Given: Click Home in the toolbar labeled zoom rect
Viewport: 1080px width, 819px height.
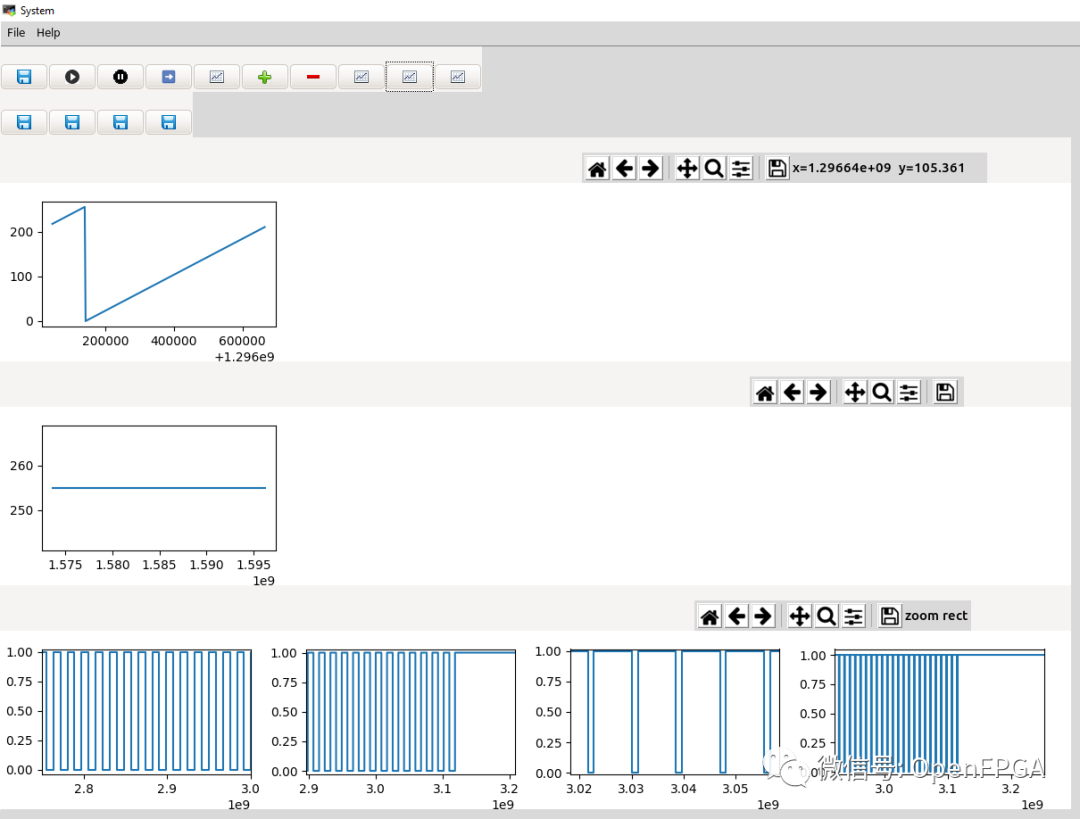Looking at the screenshot, I should (x=709, y=616).
